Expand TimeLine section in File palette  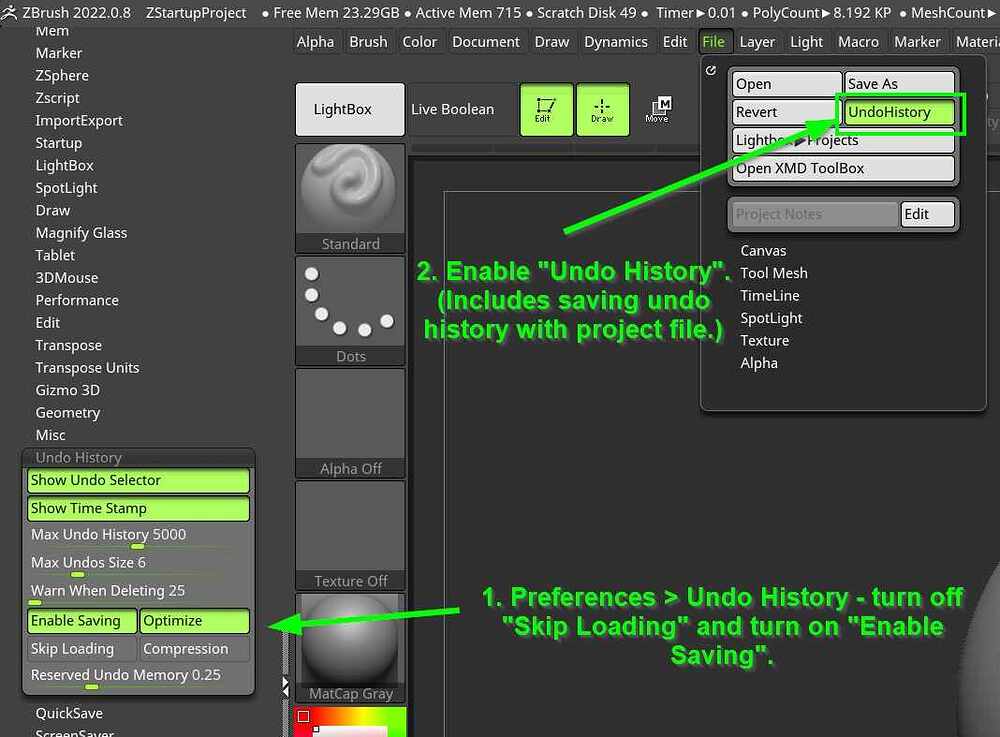click(770, 296)
